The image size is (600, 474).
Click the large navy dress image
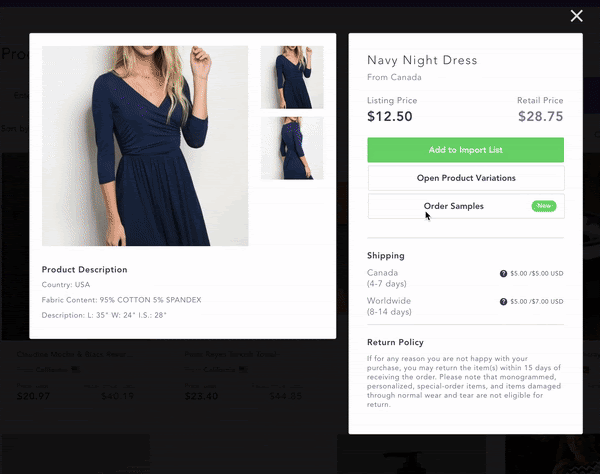point(145,146)
